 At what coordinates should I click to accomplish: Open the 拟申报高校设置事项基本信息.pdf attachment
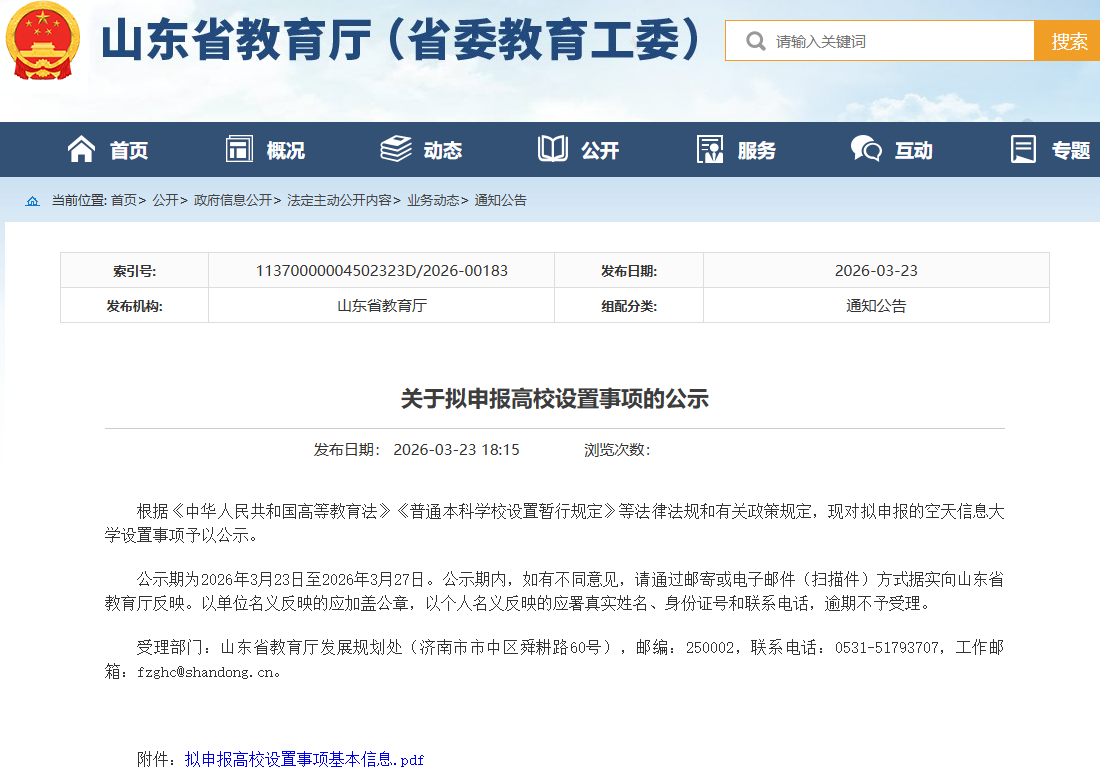pos(304,759)
